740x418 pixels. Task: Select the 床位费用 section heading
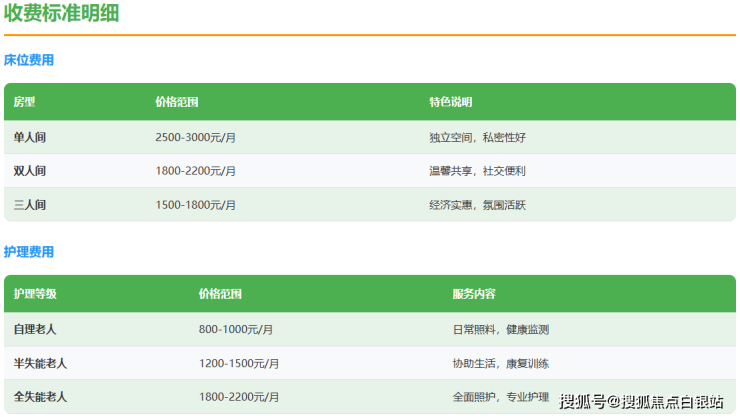(x=29, y=60)
